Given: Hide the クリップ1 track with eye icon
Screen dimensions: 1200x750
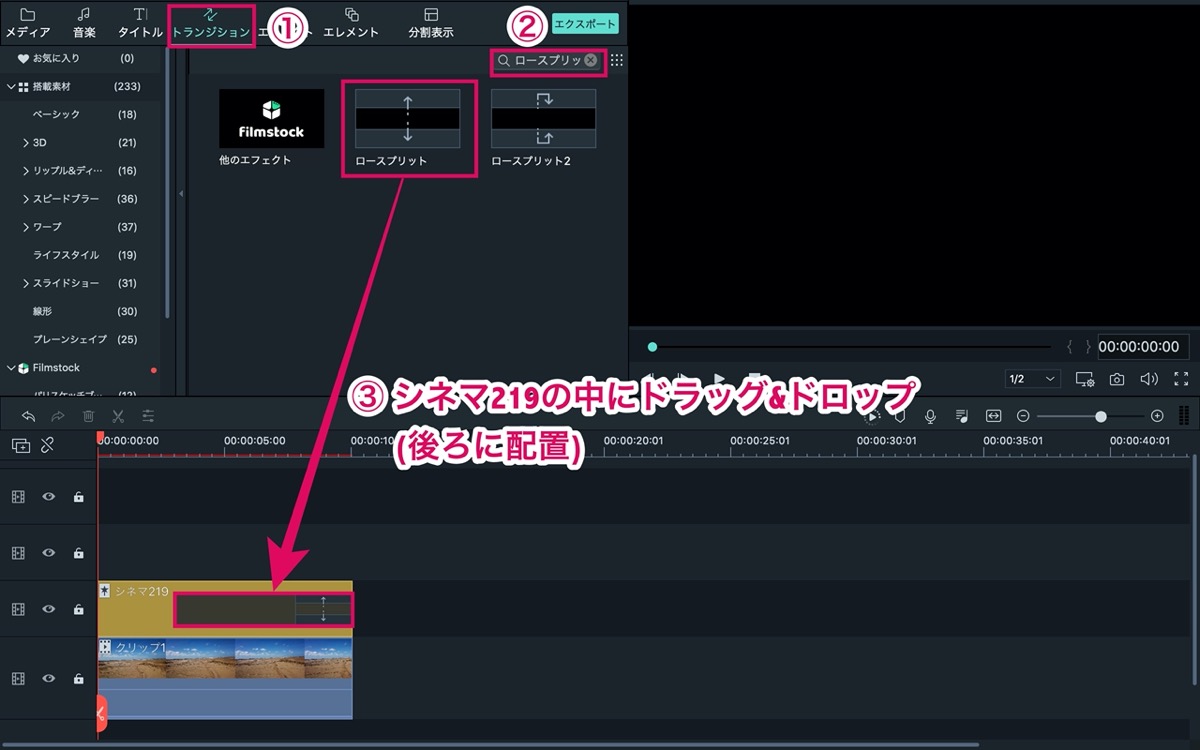Looking at the screenshot, I should [48, 677].
